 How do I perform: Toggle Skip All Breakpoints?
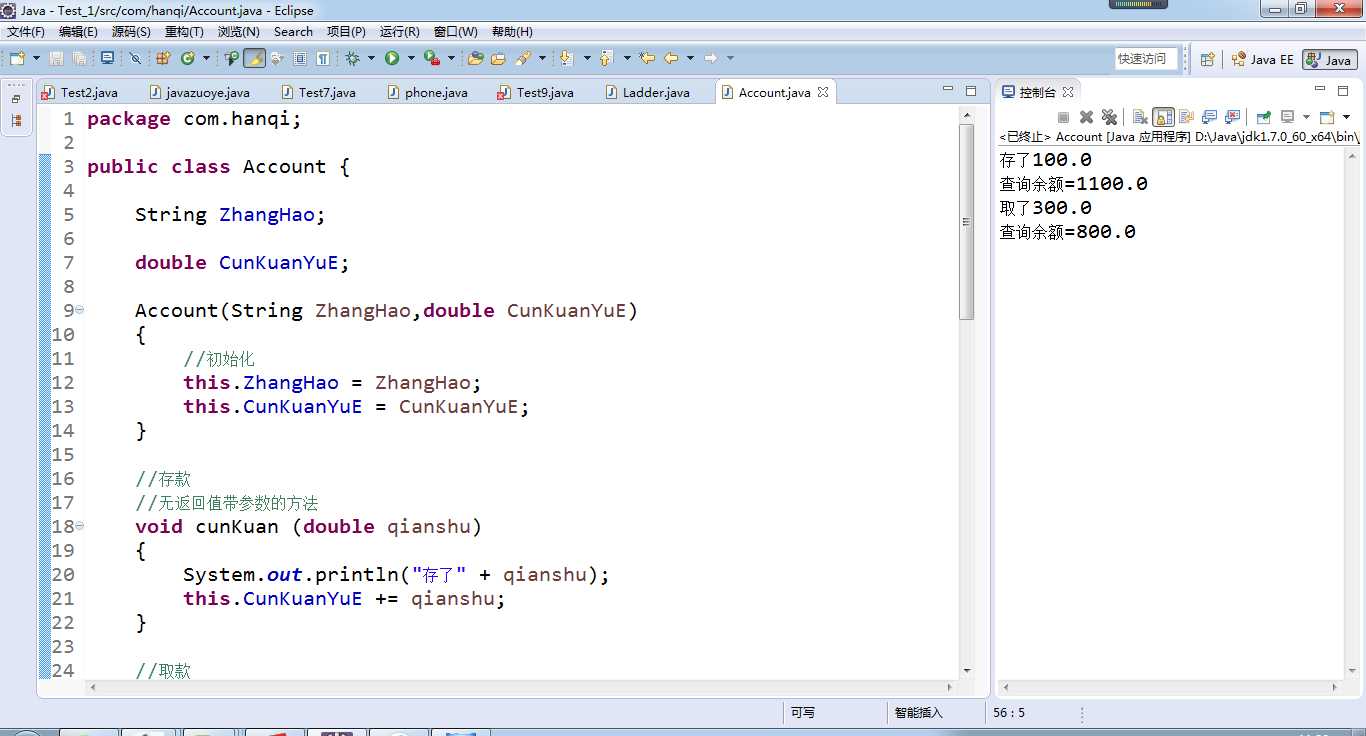pyautogui.click(x=135, y=58)
